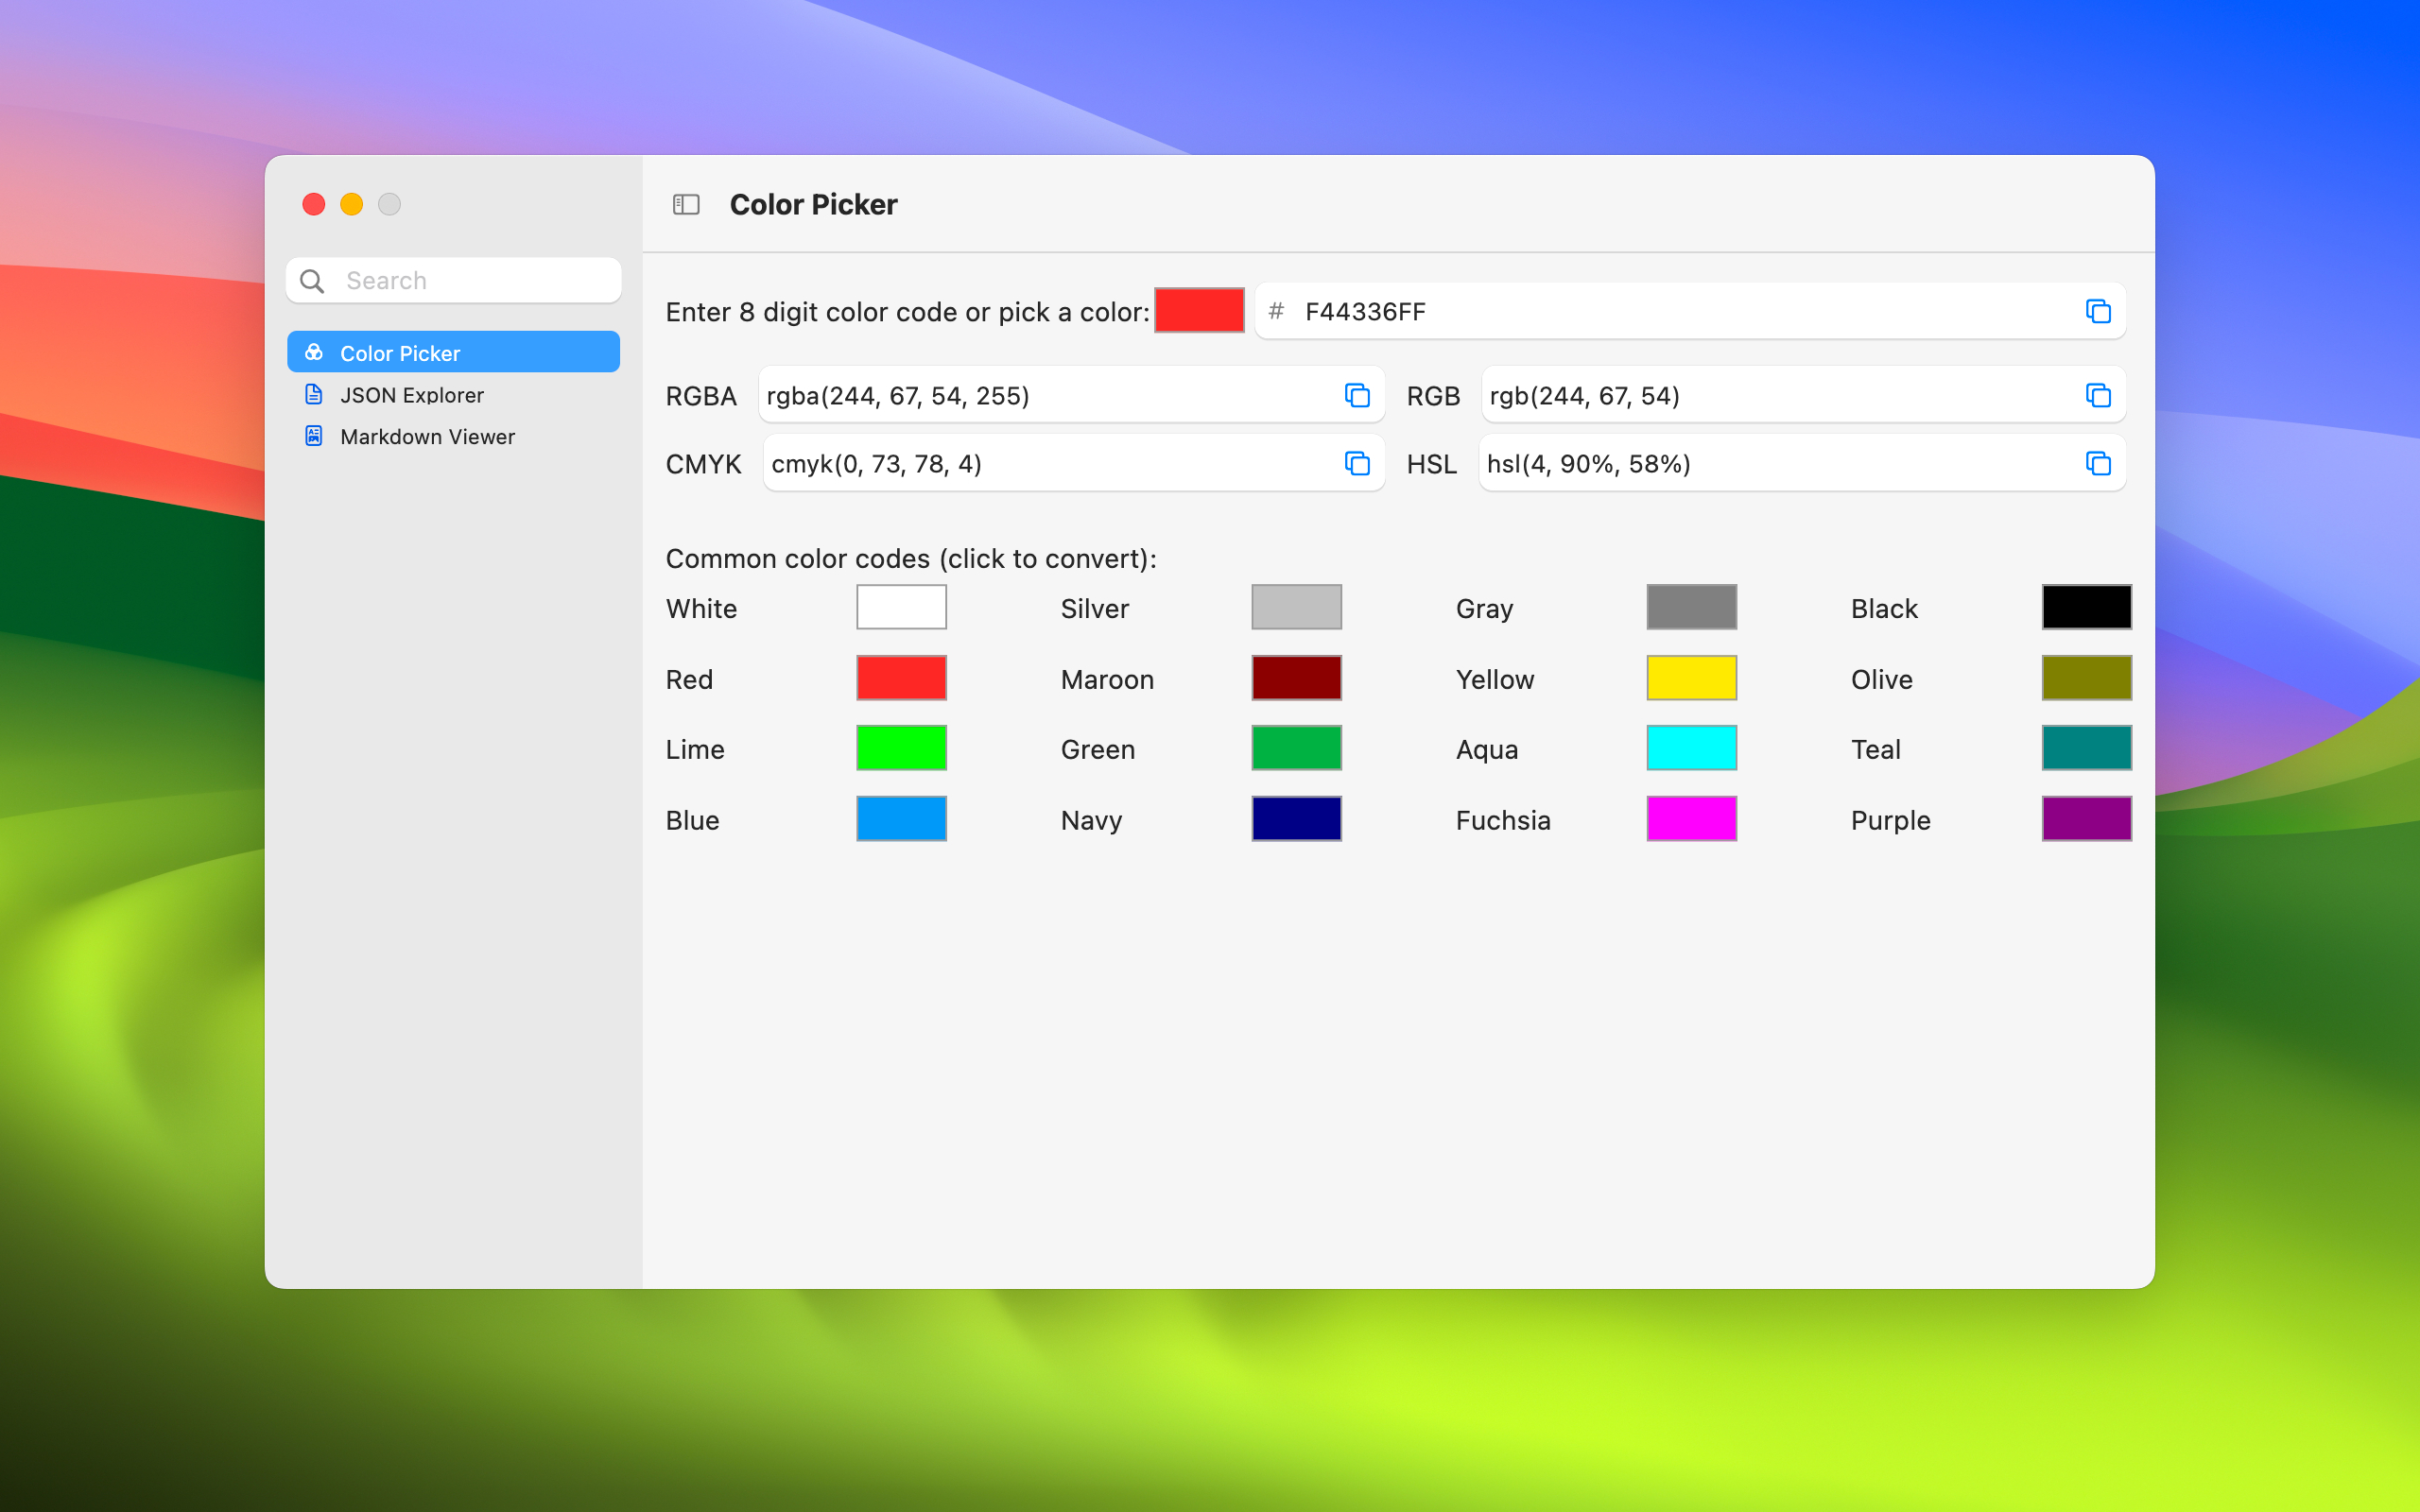Close the window with red button
This screenshot has height=1512, width=2420.
tap(313, 204)
